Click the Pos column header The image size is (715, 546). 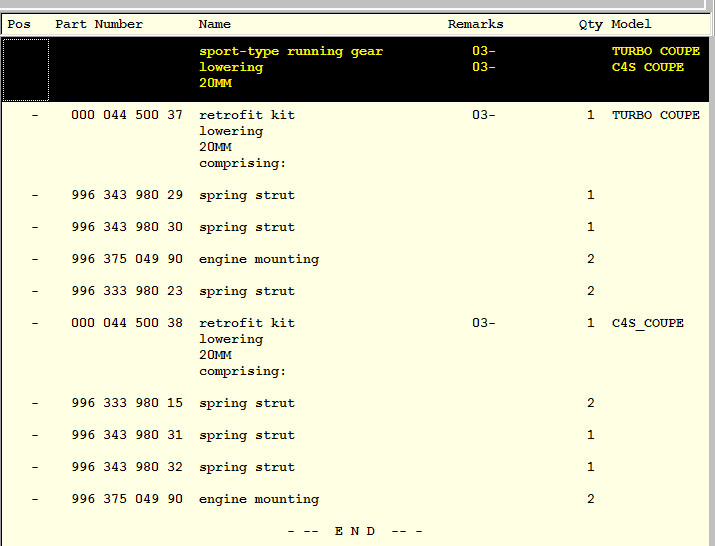[x=20, y=24]
